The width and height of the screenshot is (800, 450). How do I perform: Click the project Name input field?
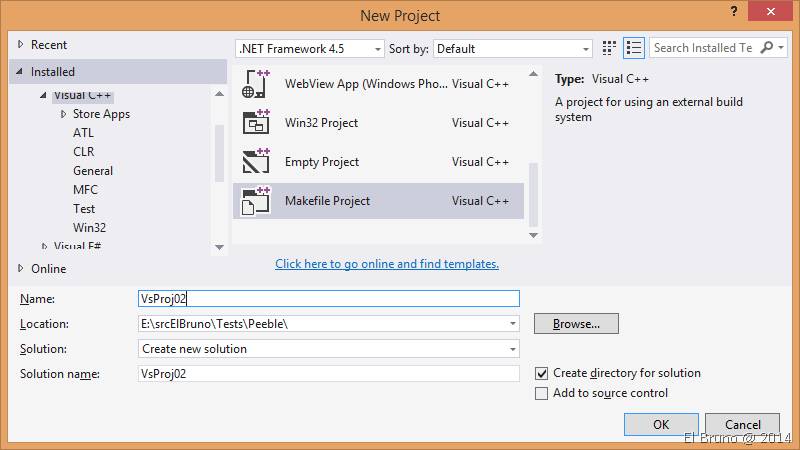[x=329, y=298]
